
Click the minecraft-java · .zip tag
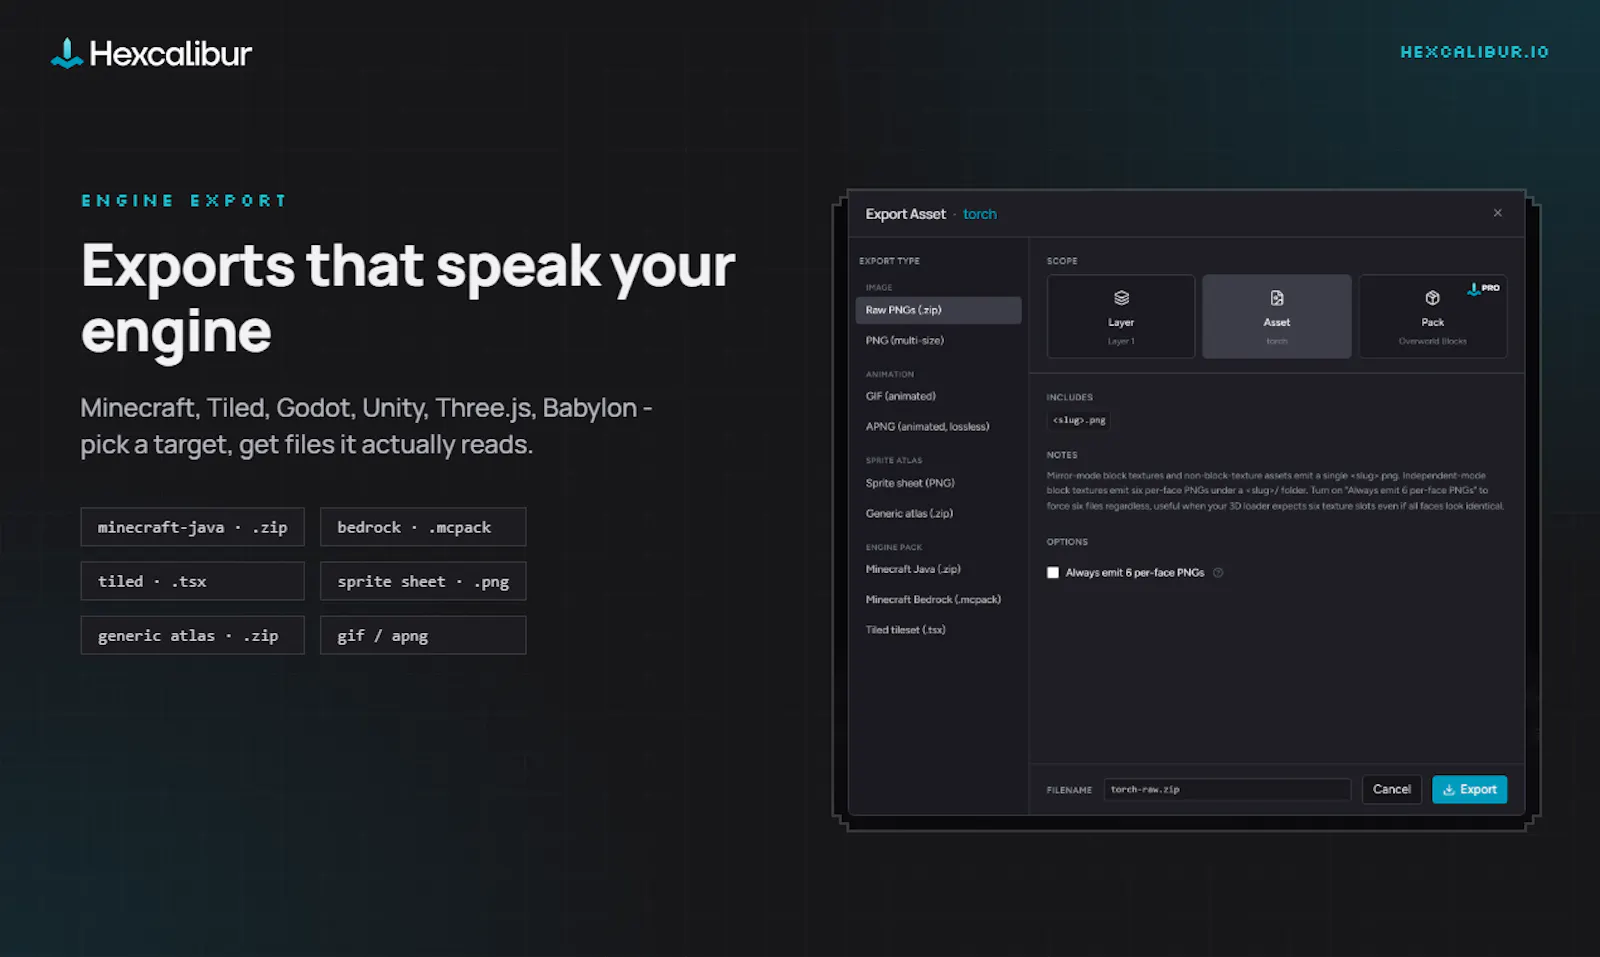click(192, 527)
